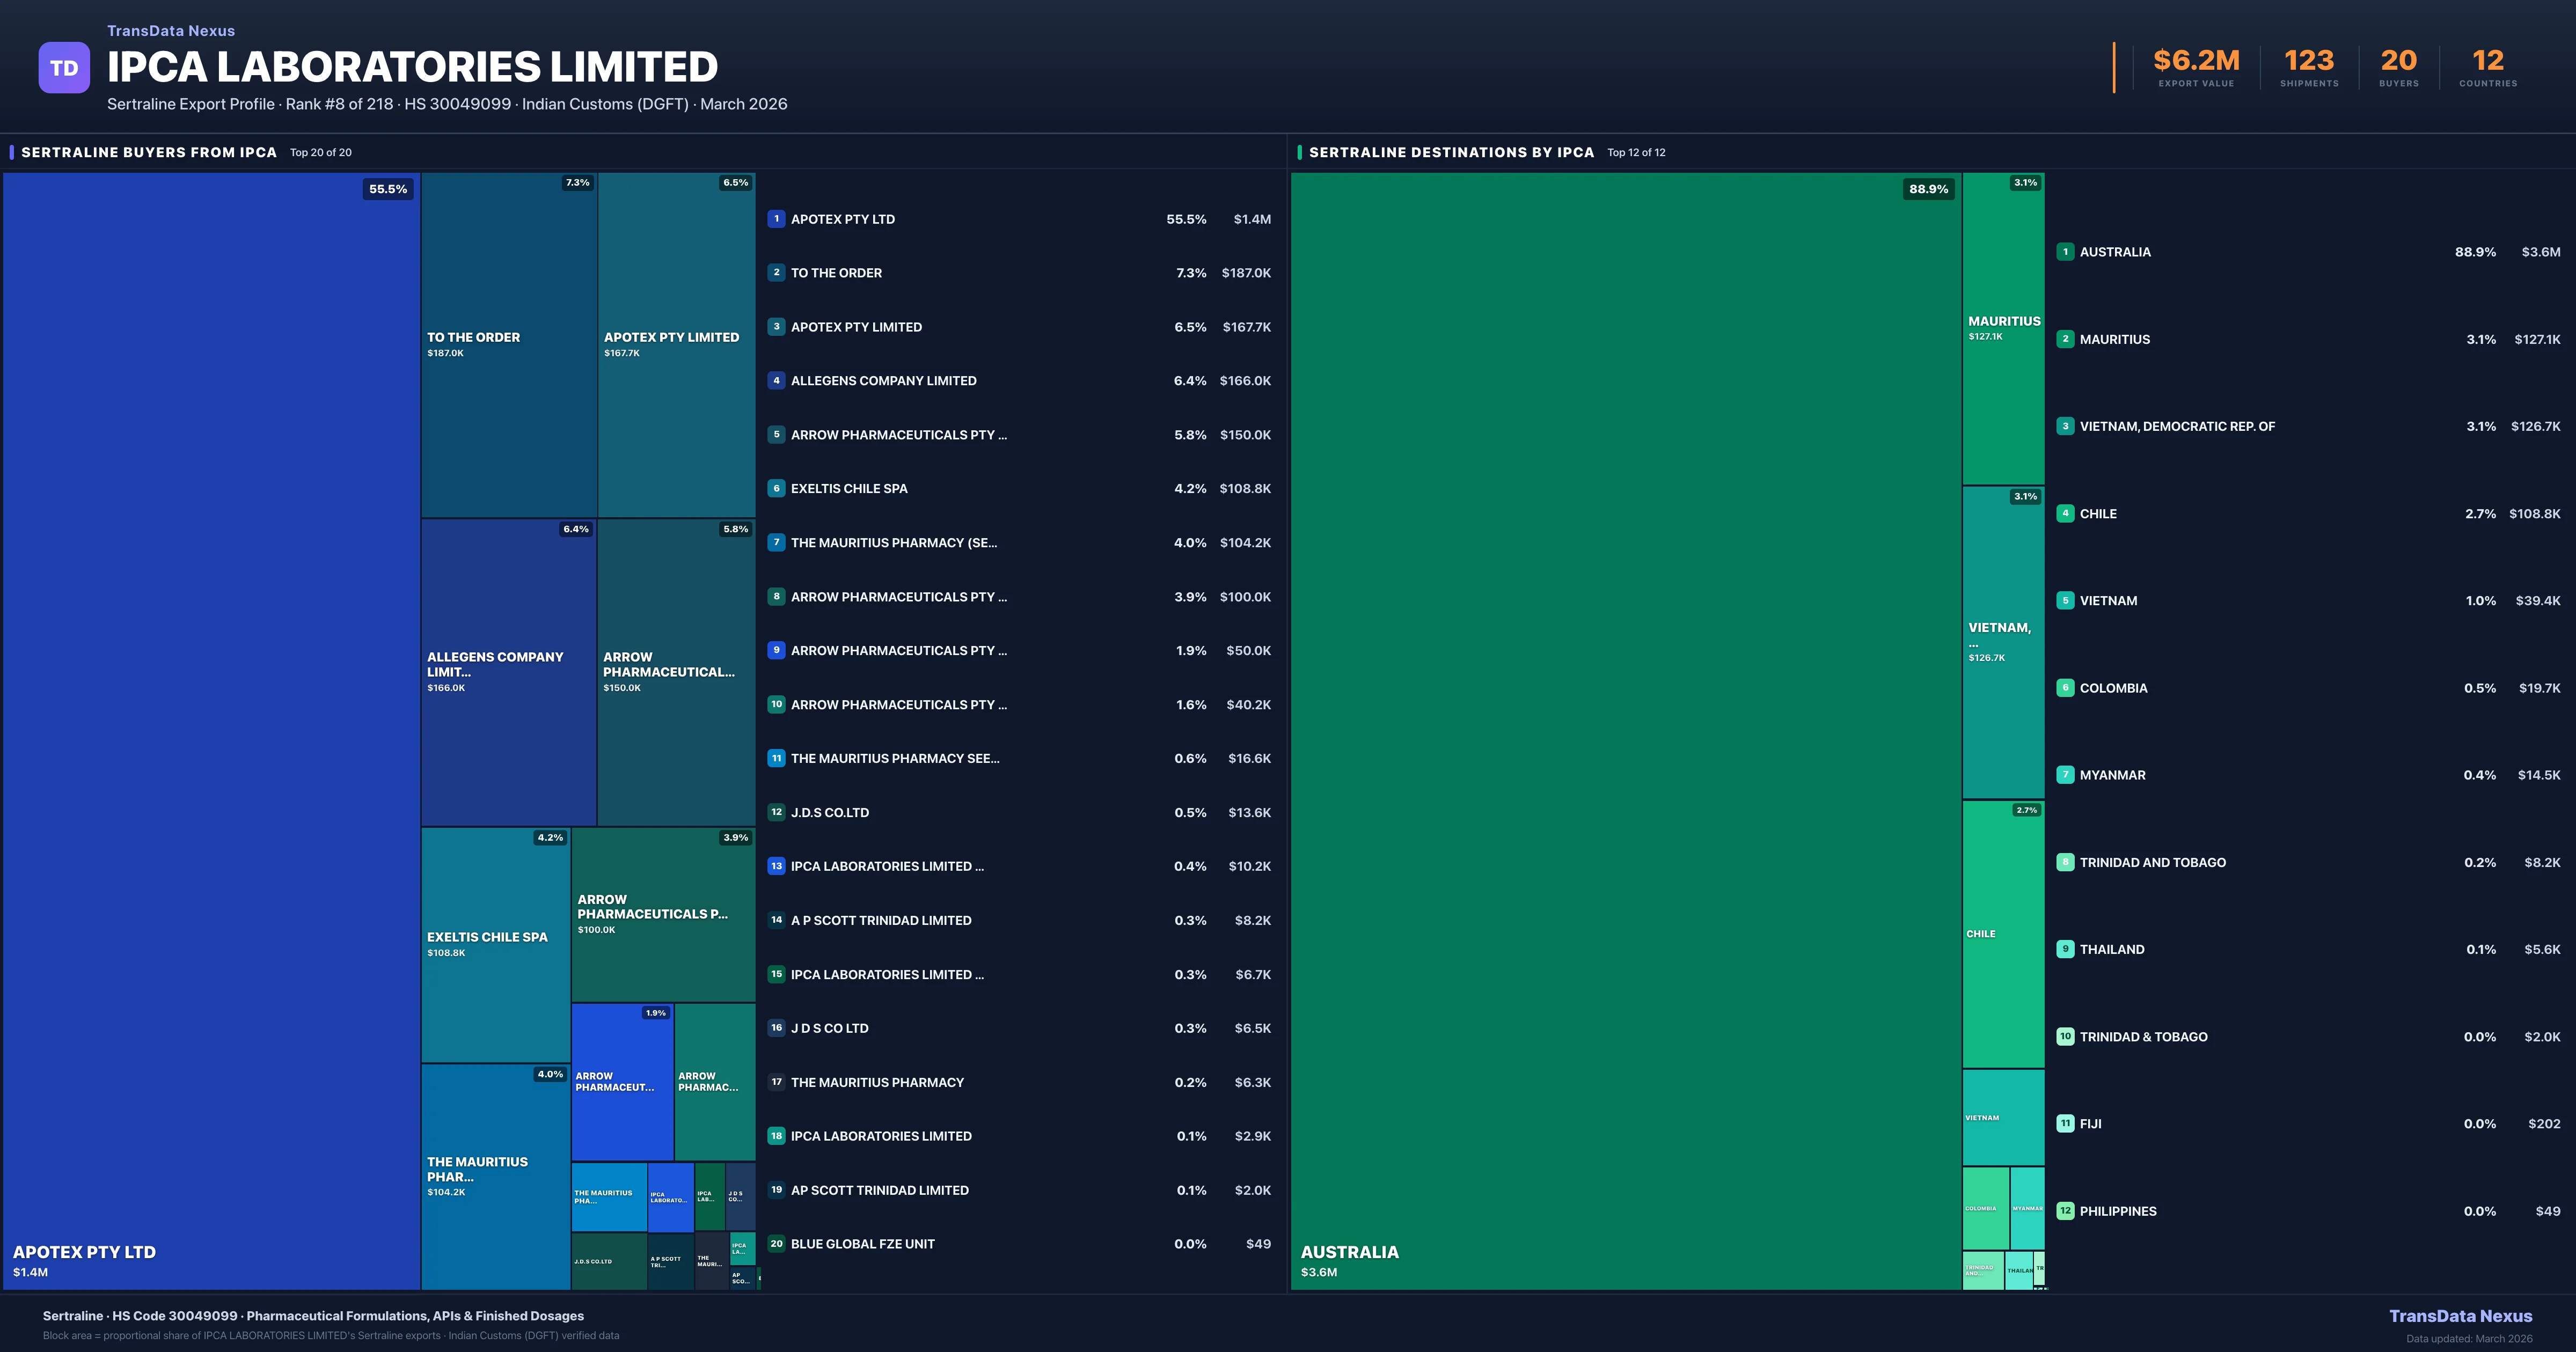The image size is (2576, 1352).
Task: Click rank badge 1 beside APOTEX PTY LTD
Action: point(776,219)
